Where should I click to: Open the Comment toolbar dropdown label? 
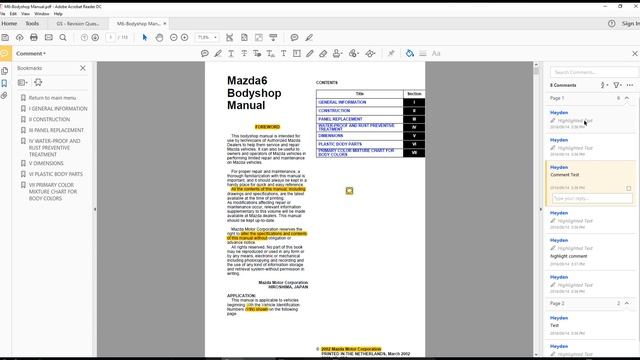(x=31, y=53)
